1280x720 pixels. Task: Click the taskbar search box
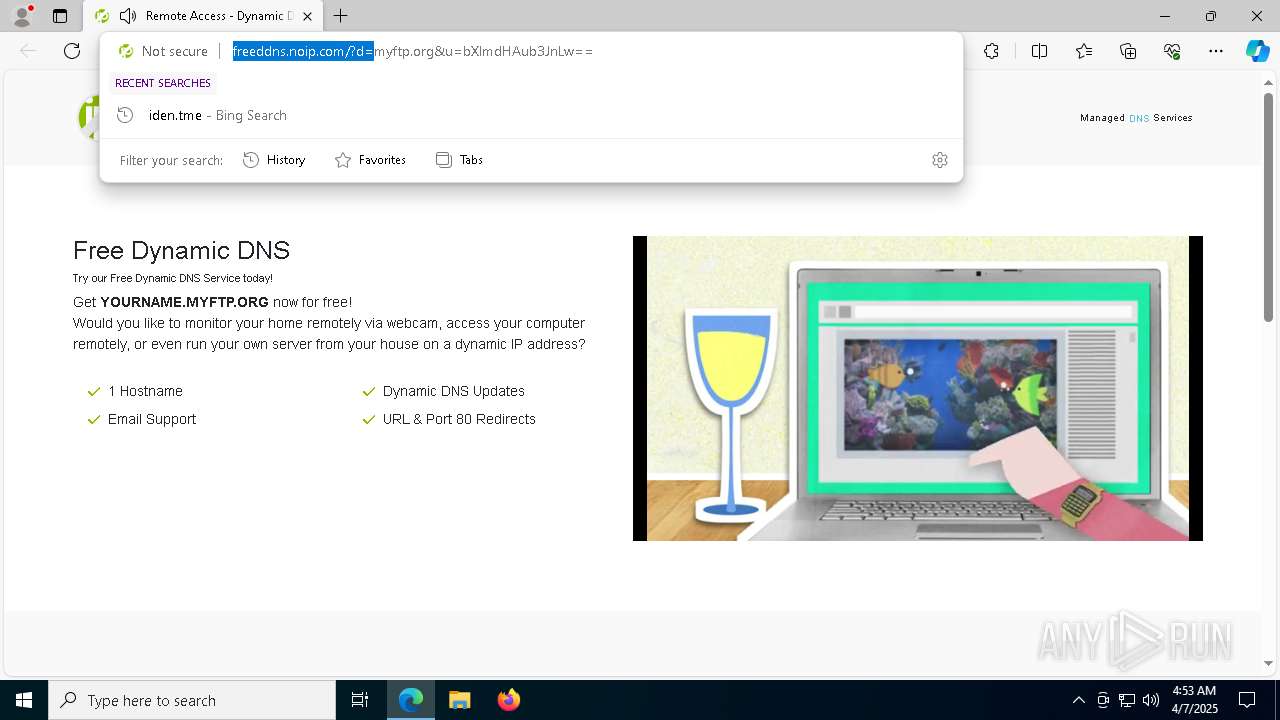pyautogui.click(x=192, y=700)
